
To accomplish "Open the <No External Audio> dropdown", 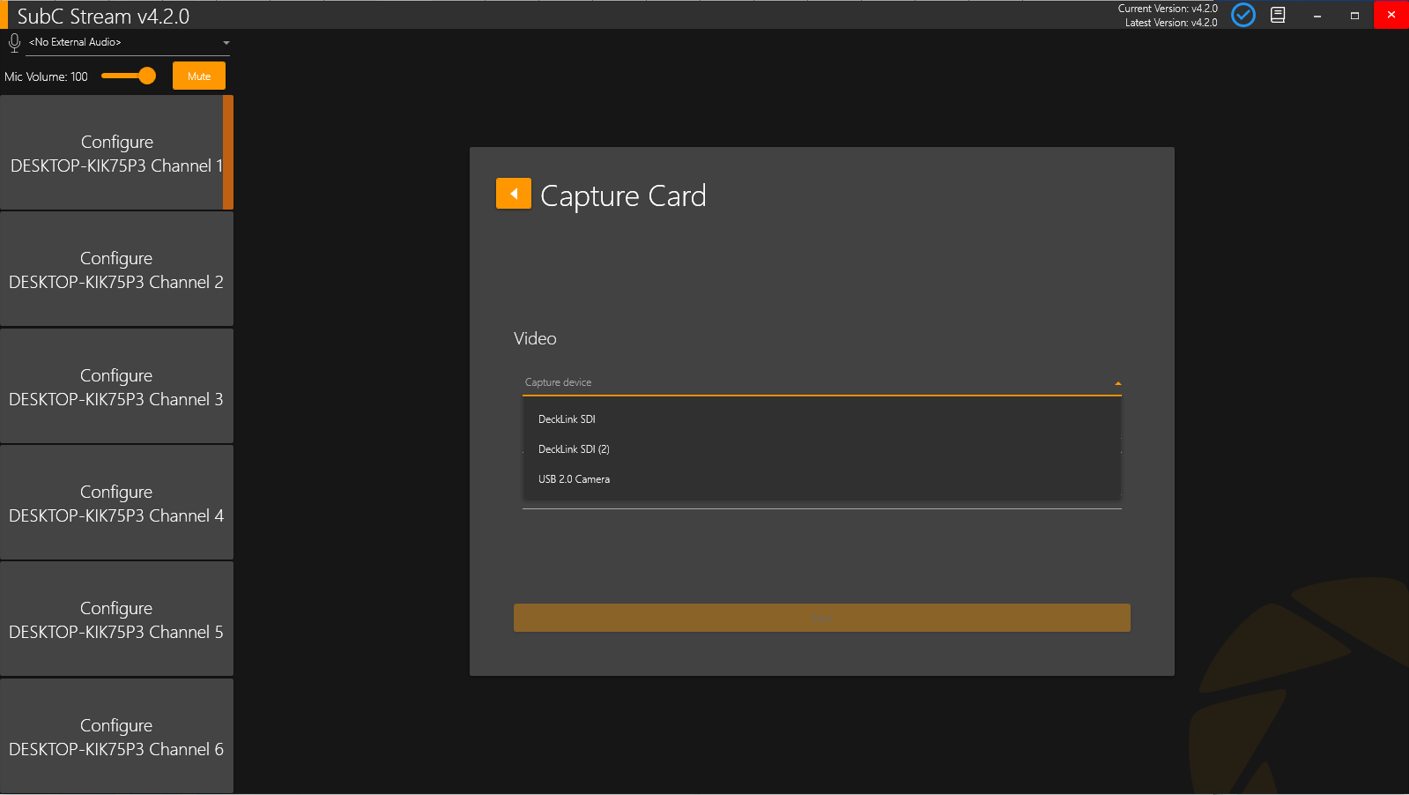I will [x=130, y=42].
